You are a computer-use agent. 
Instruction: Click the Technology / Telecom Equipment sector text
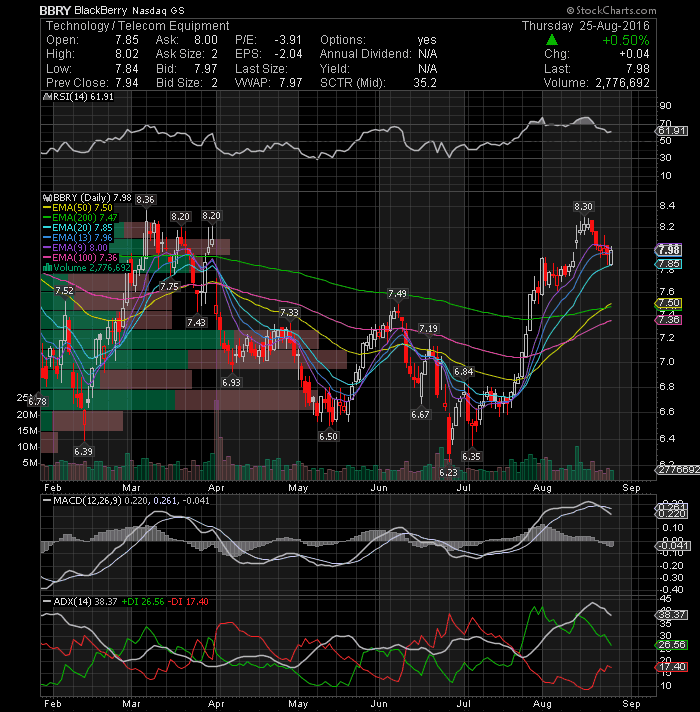(x=138, y=26)
